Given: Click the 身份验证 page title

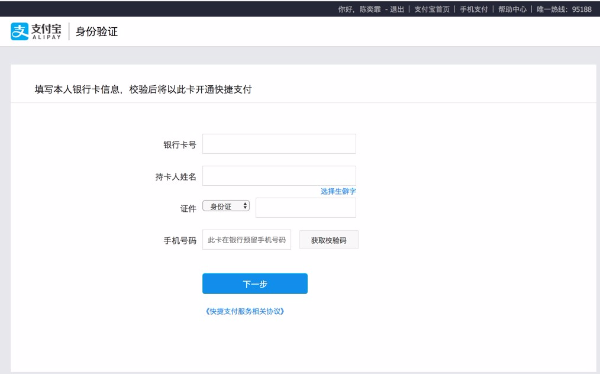Looking at the screenshot, I should (x=96, y=31).
